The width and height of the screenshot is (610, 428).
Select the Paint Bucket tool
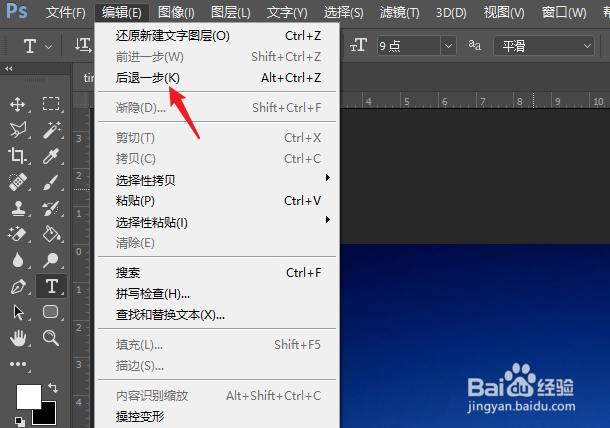51,234
